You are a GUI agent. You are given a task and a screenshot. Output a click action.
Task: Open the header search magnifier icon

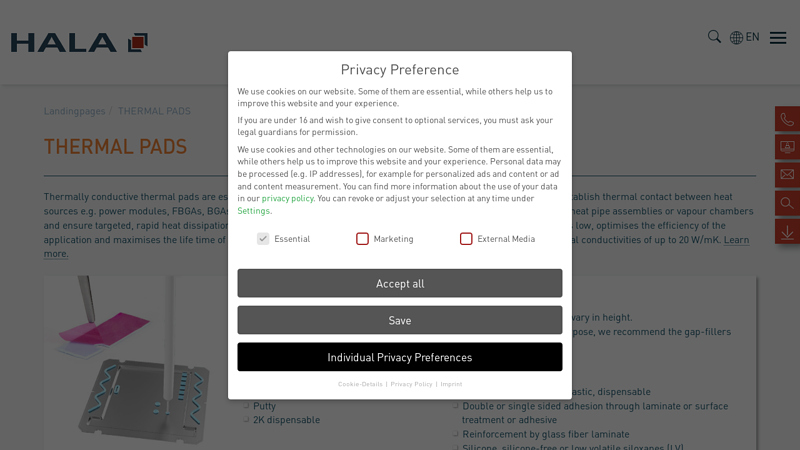coord(714,37)
